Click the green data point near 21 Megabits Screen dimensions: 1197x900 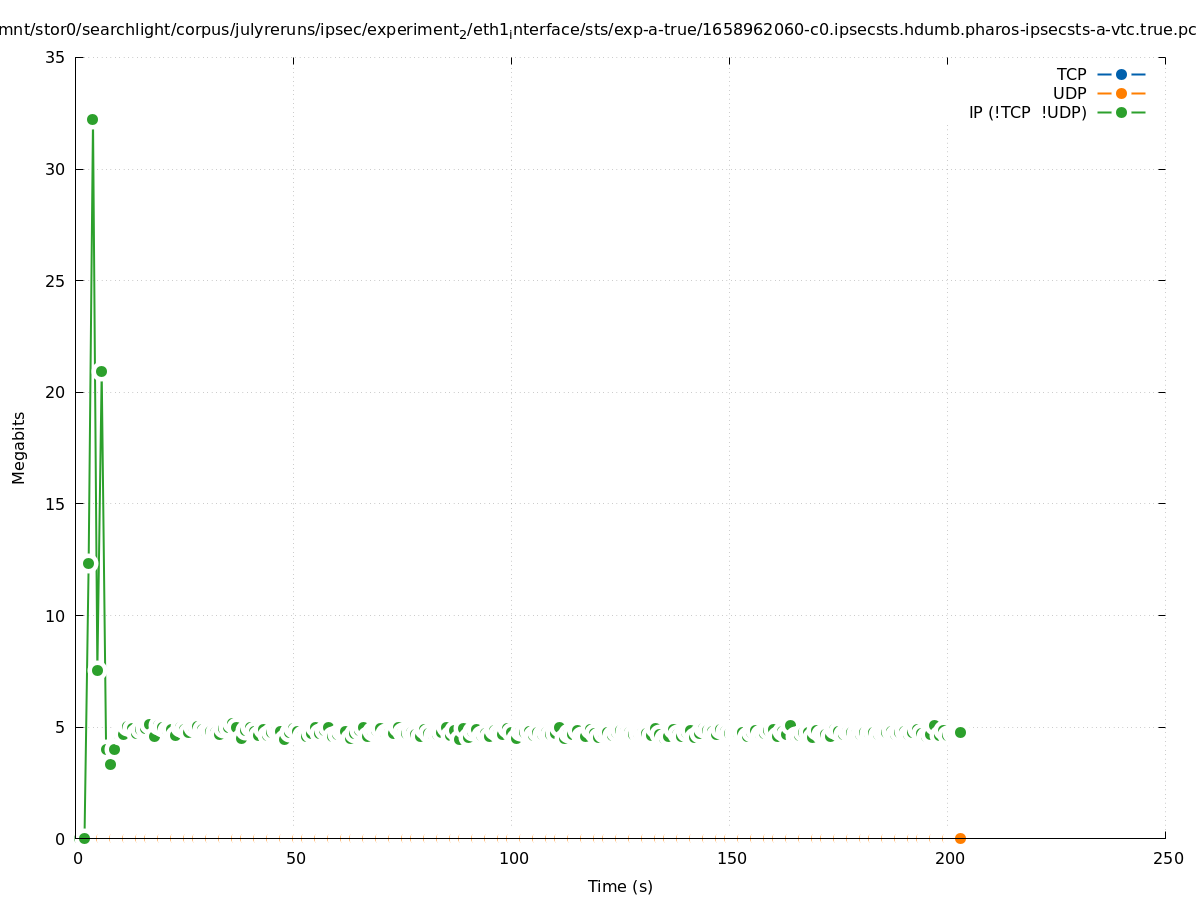coord(101,371)
